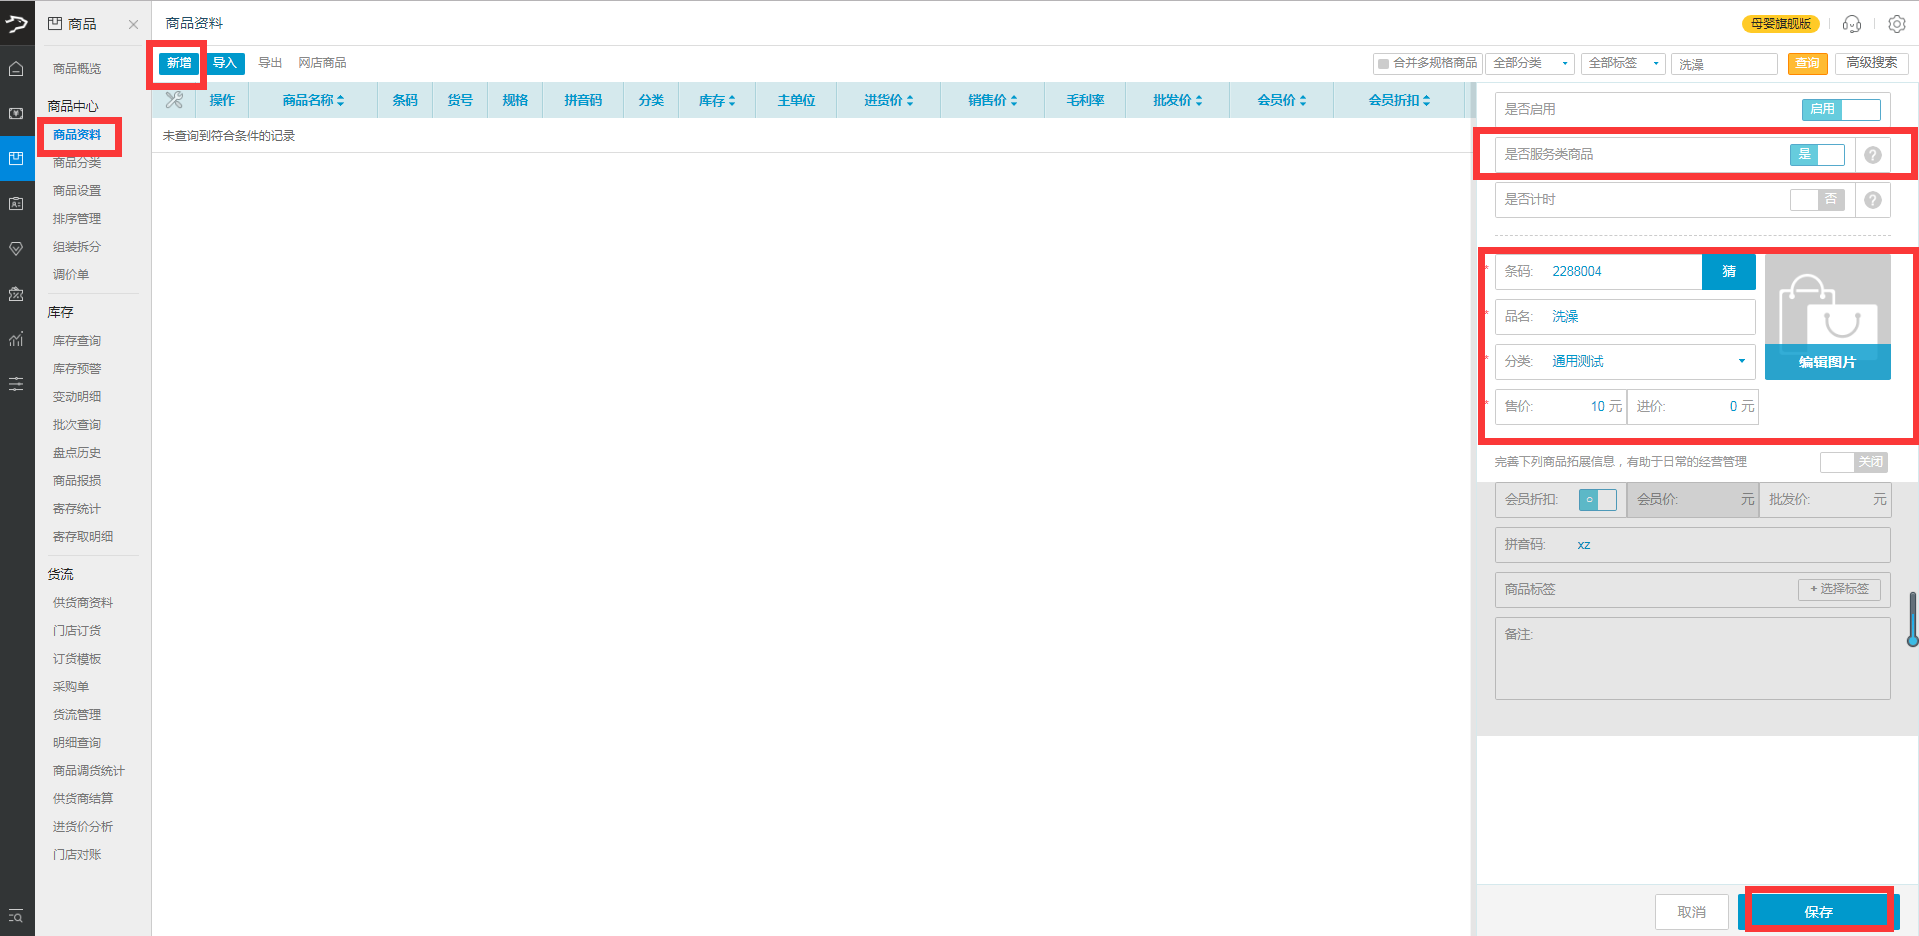Image resolution: width=1919 pixels, height=936 pixels.
Task: Click help icon beside 是否服务类商品
Action: tap(1872, 155)
